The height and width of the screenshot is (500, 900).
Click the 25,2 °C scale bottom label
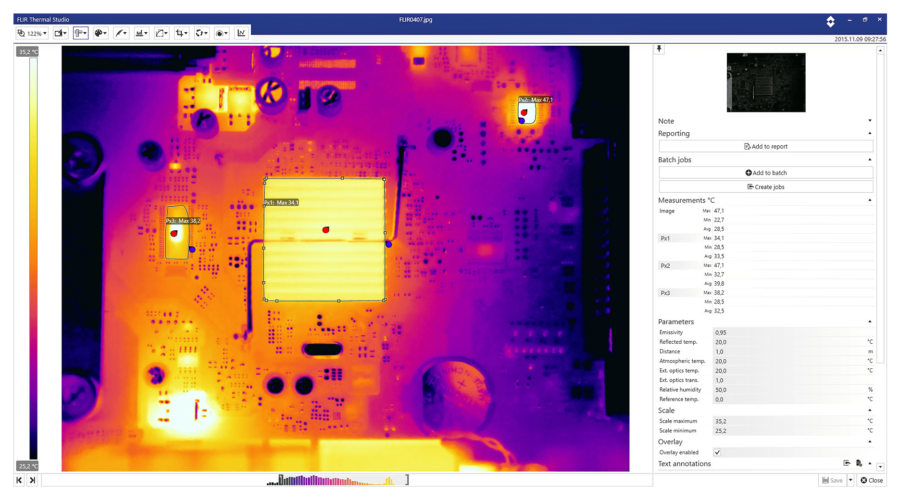pyautogui.click(x=27, y=466)
